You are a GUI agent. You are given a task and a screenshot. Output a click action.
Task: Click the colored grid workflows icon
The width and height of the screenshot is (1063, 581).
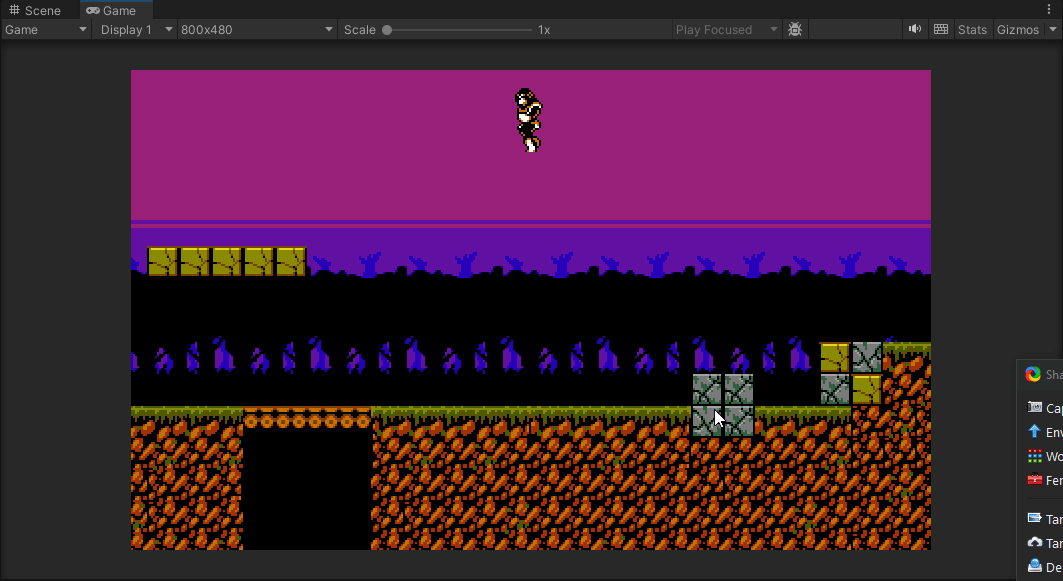1034,456
